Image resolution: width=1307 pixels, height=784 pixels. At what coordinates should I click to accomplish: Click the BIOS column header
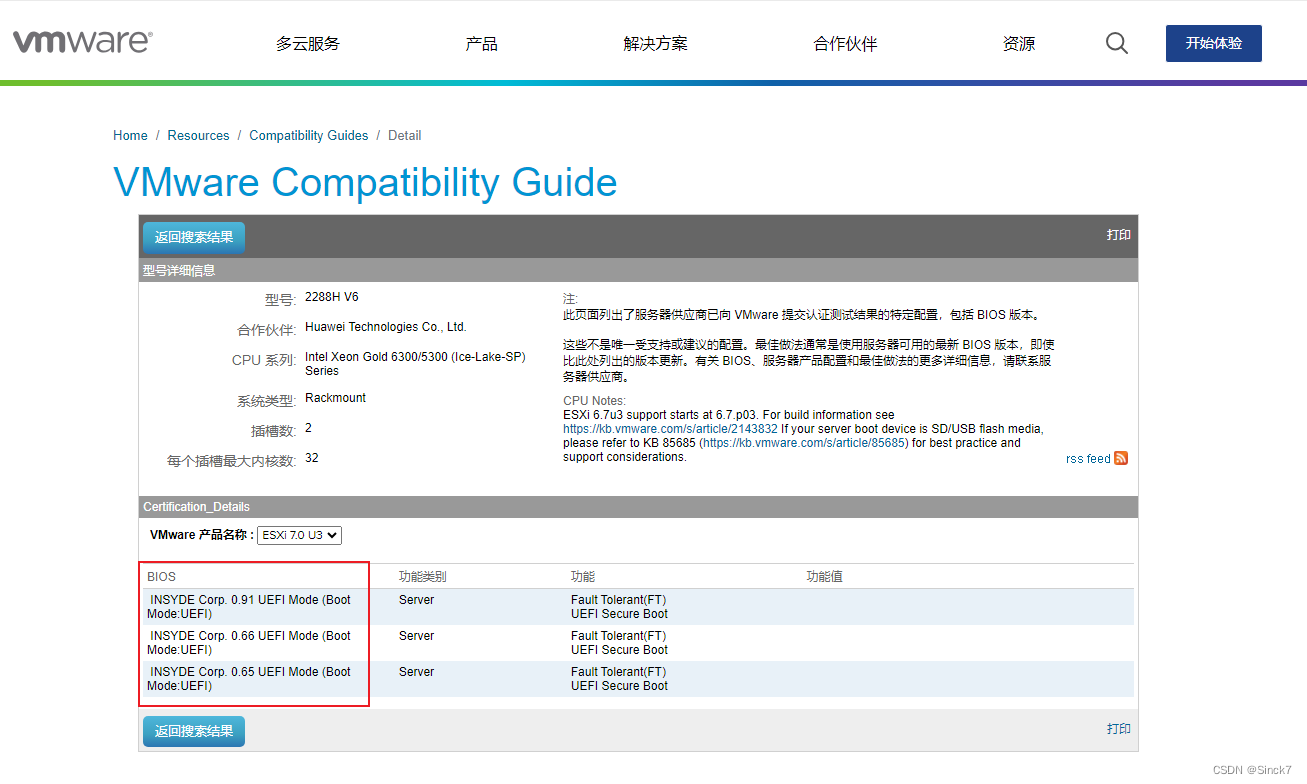click(x=161, y=577)
